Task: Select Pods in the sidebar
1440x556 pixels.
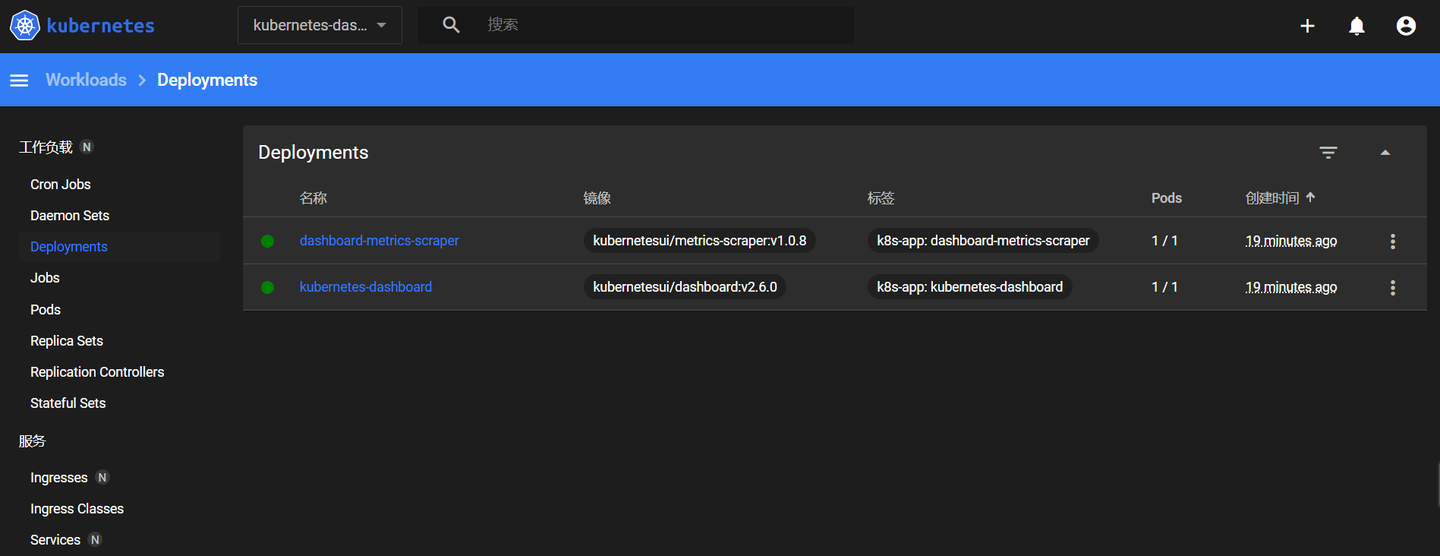Action: [45, 309]
